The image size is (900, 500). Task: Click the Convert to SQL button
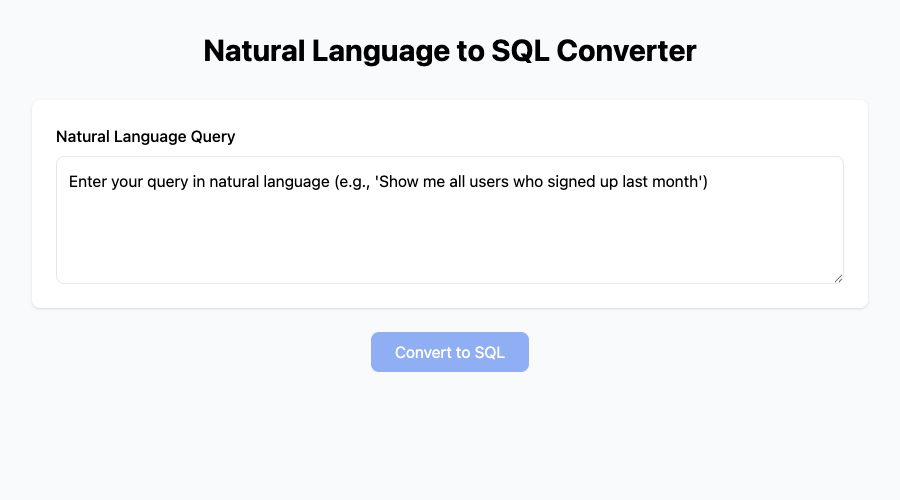(450, 352)
